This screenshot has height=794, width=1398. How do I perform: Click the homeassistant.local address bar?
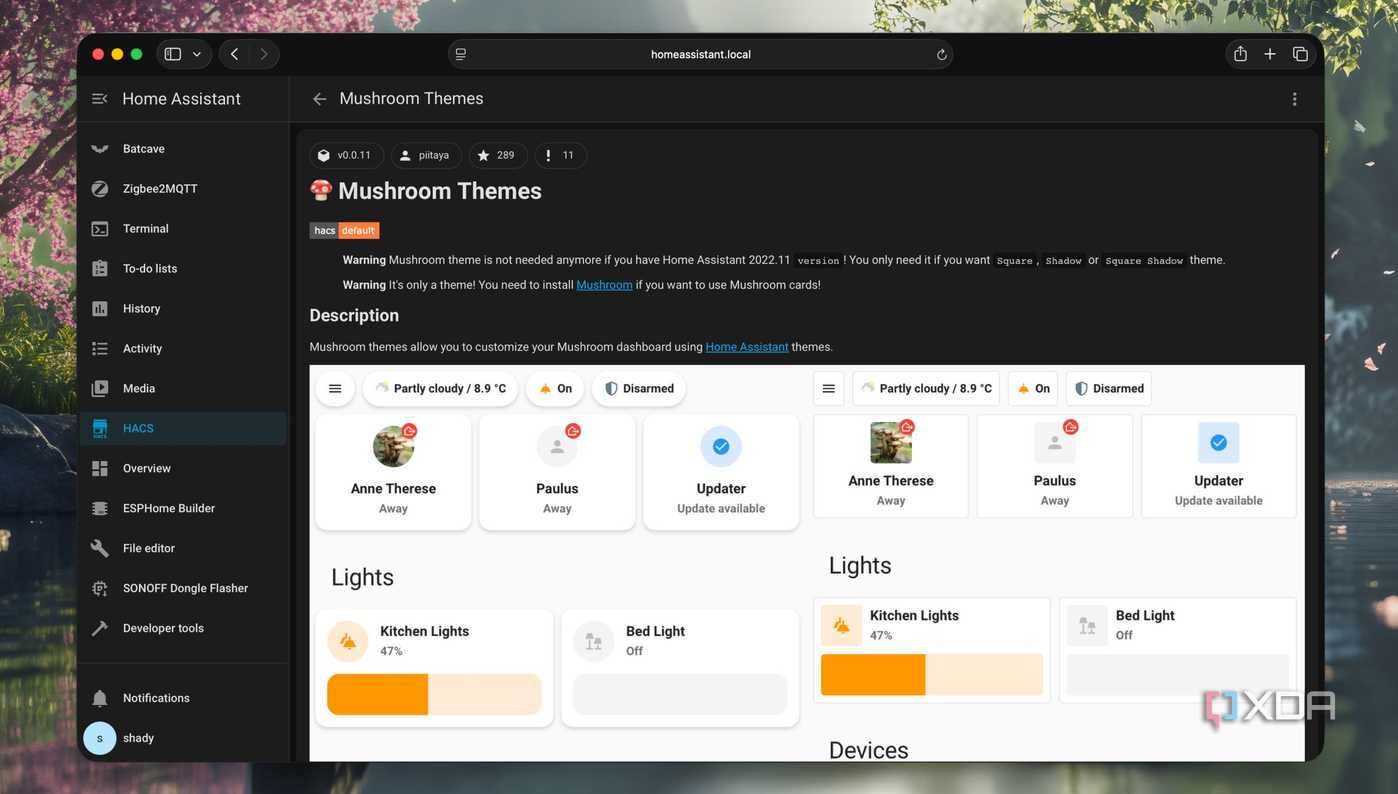701,54
